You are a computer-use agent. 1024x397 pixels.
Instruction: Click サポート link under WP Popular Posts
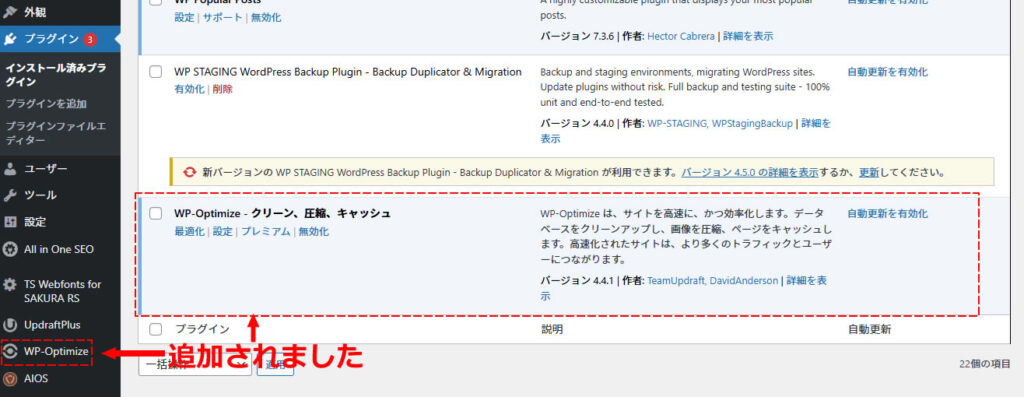click(x=223, y=18)
